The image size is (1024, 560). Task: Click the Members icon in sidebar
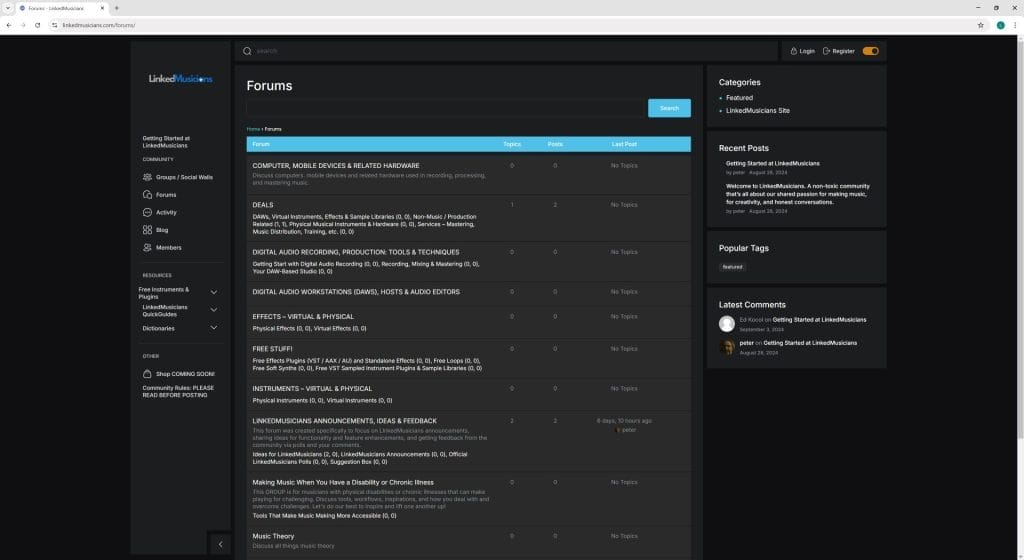point(148,247)
